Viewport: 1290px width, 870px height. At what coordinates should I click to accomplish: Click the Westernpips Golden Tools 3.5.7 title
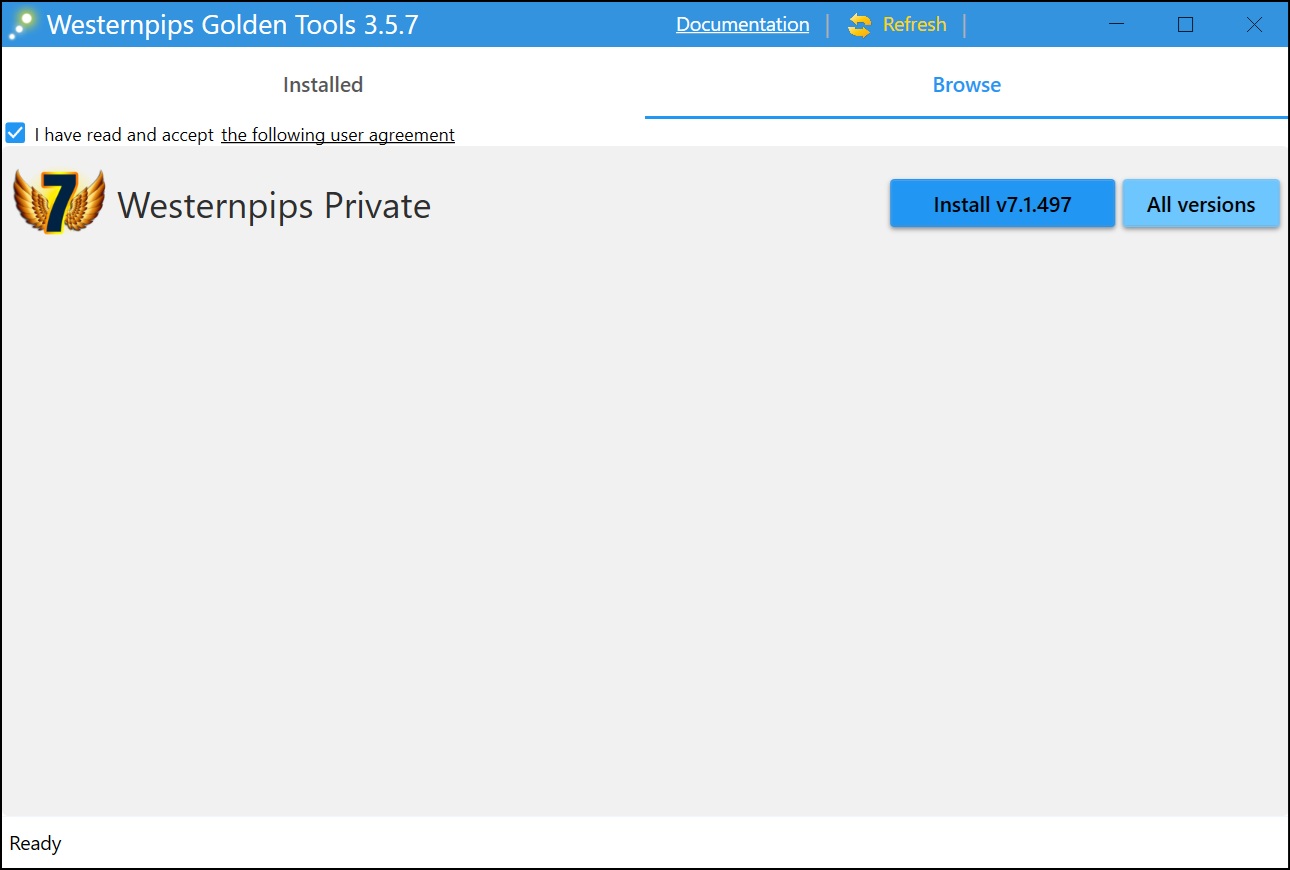[x=233, y=25]
